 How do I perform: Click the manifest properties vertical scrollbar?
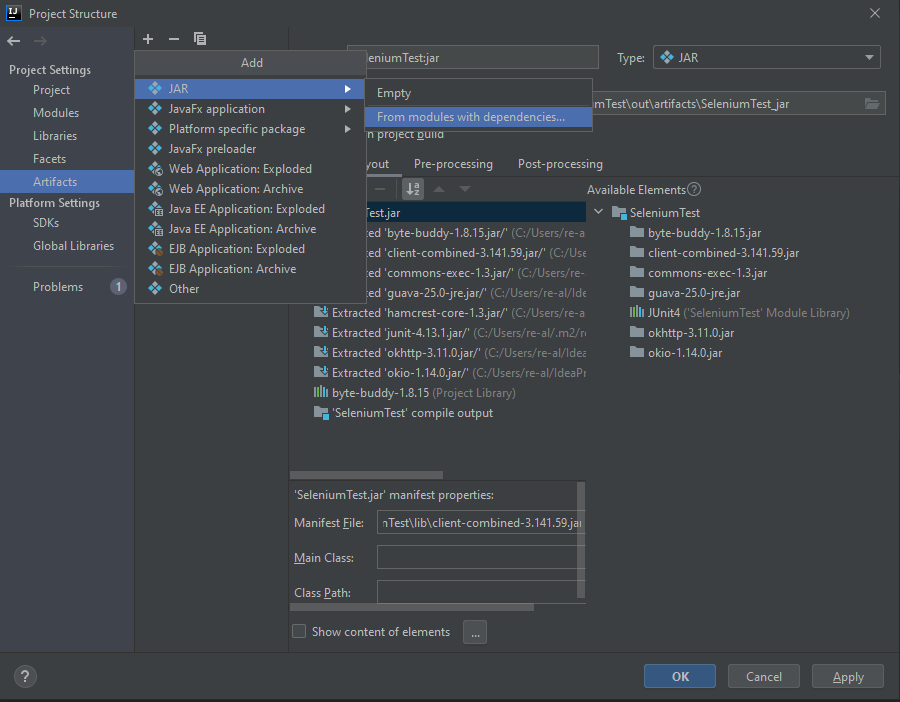[581, 540]
